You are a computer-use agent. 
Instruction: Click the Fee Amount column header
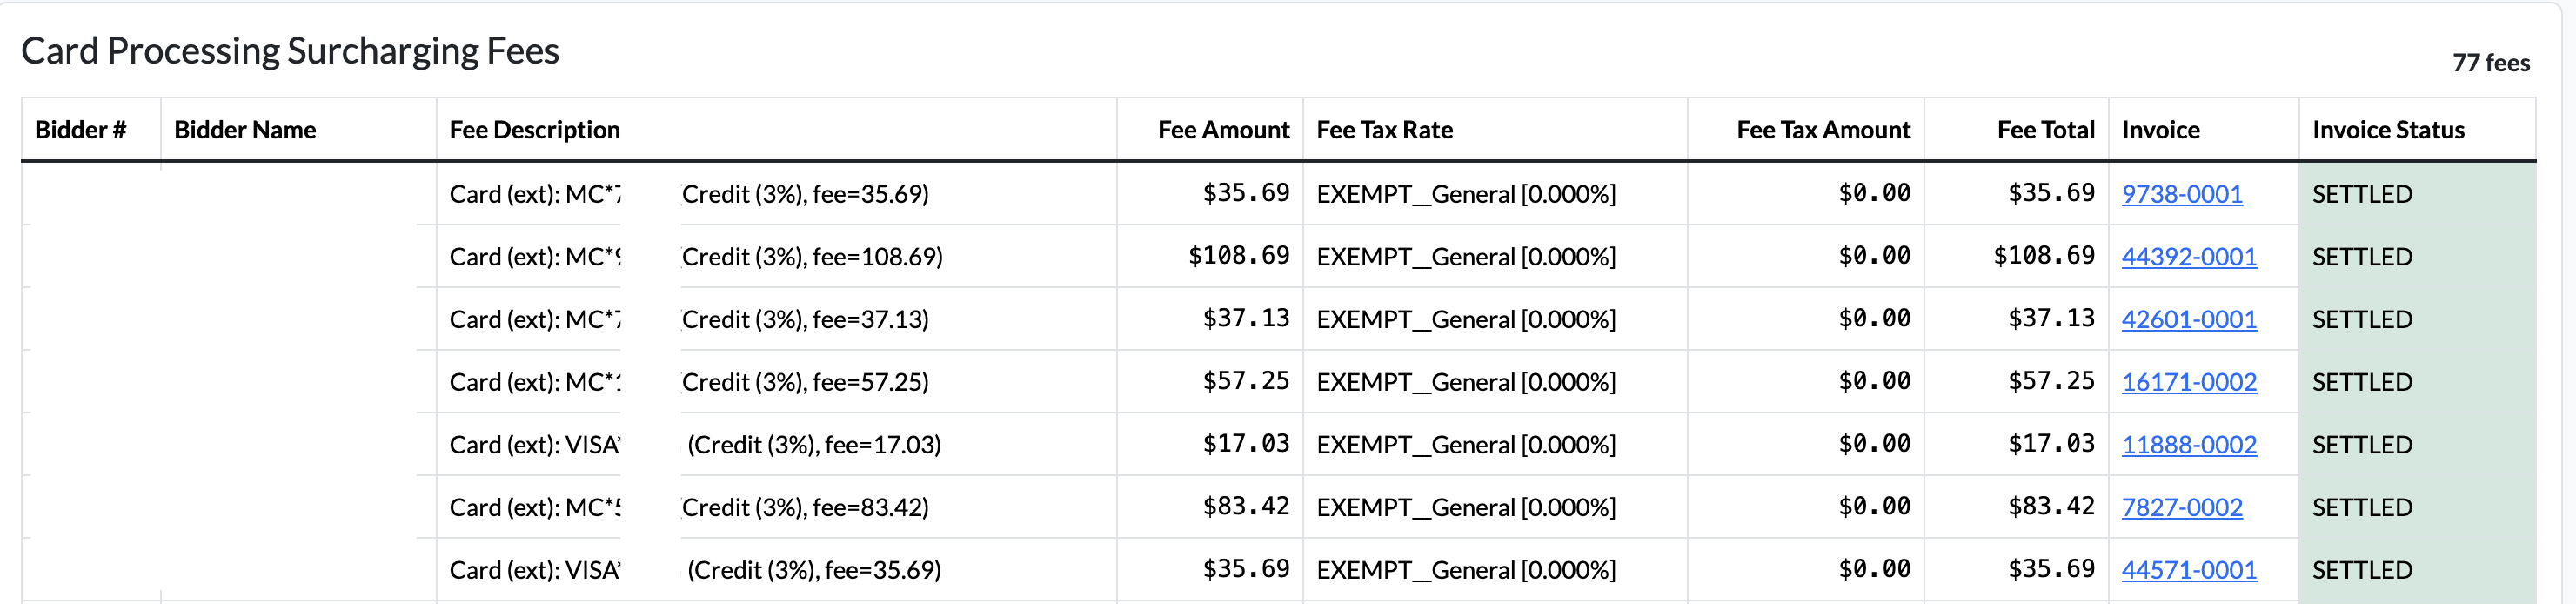coord(1223,130)
